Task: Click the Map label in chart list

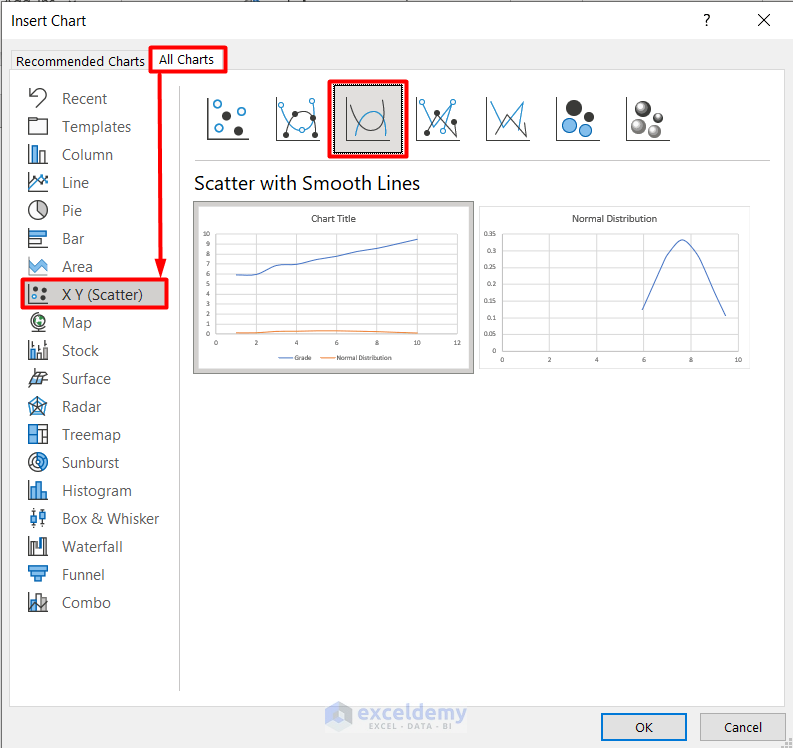Action: [x=76, y=323]
